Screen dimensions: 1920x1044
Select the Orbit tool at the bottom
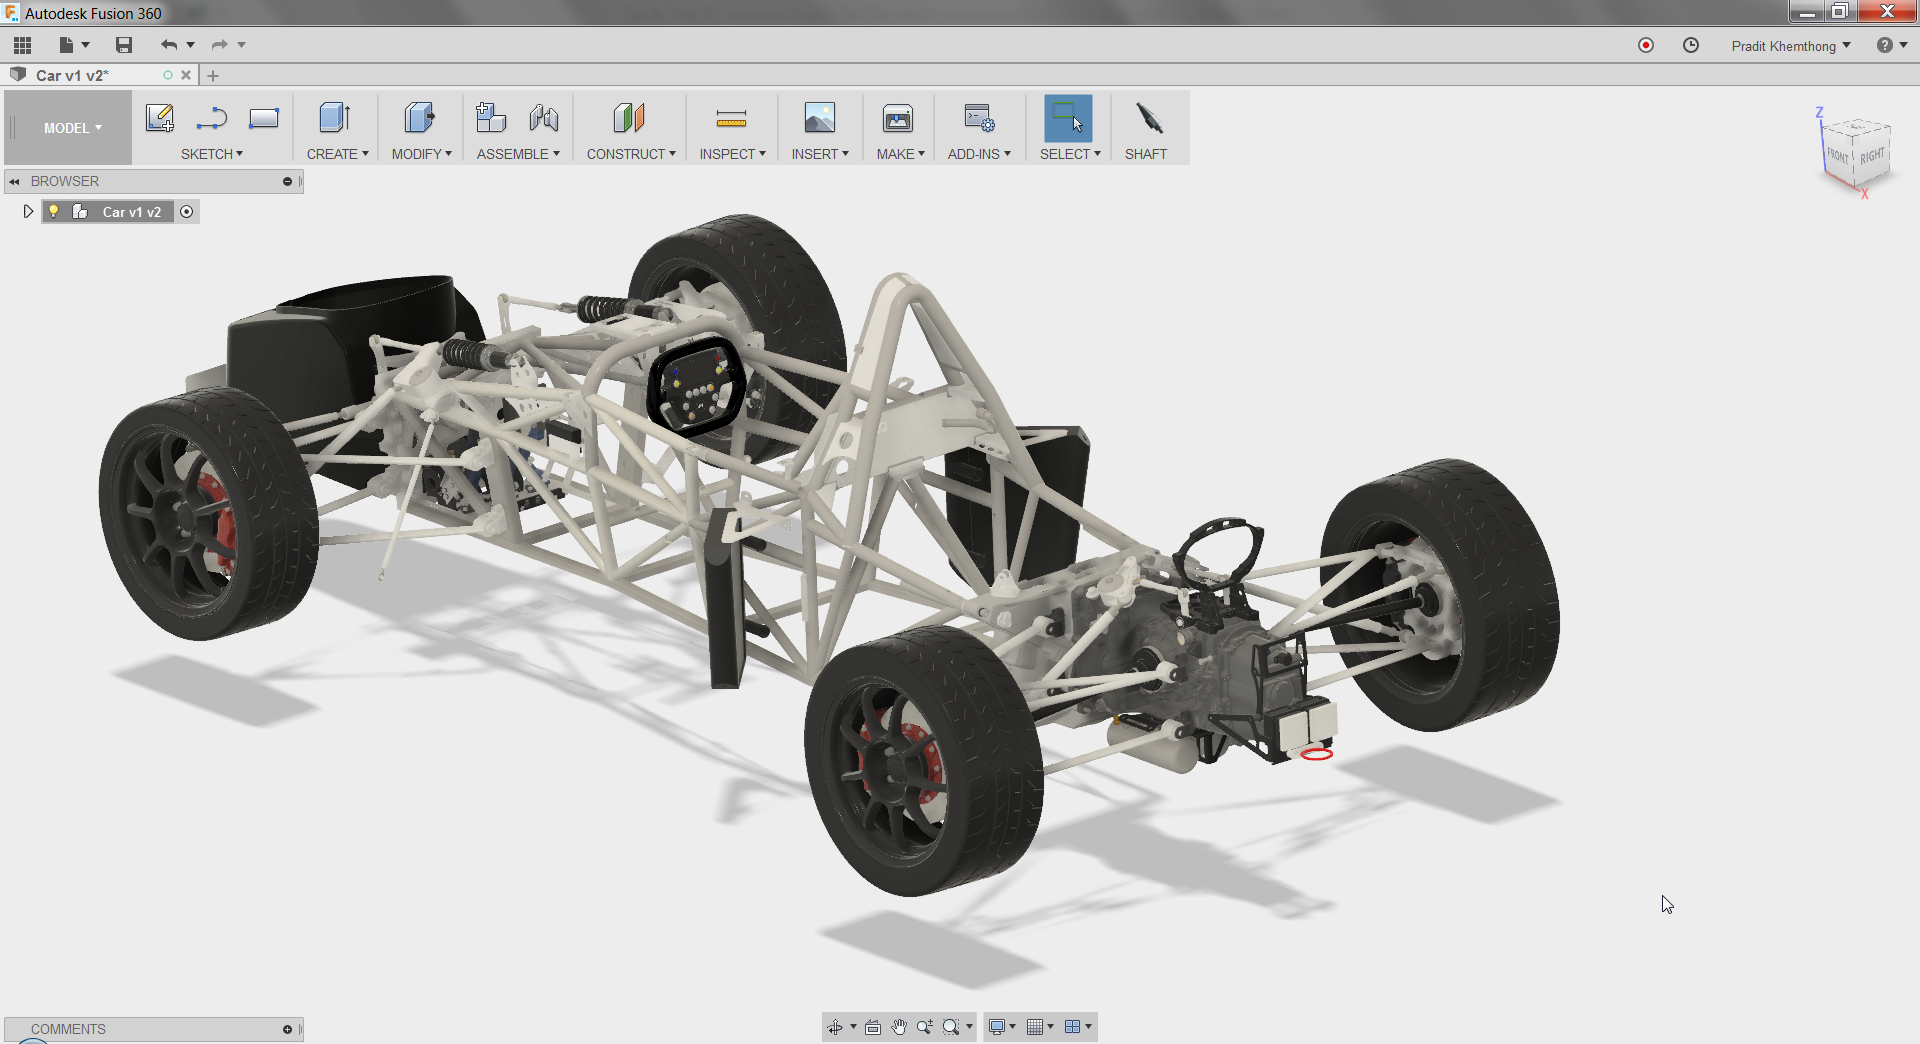tap(836, 1026)
